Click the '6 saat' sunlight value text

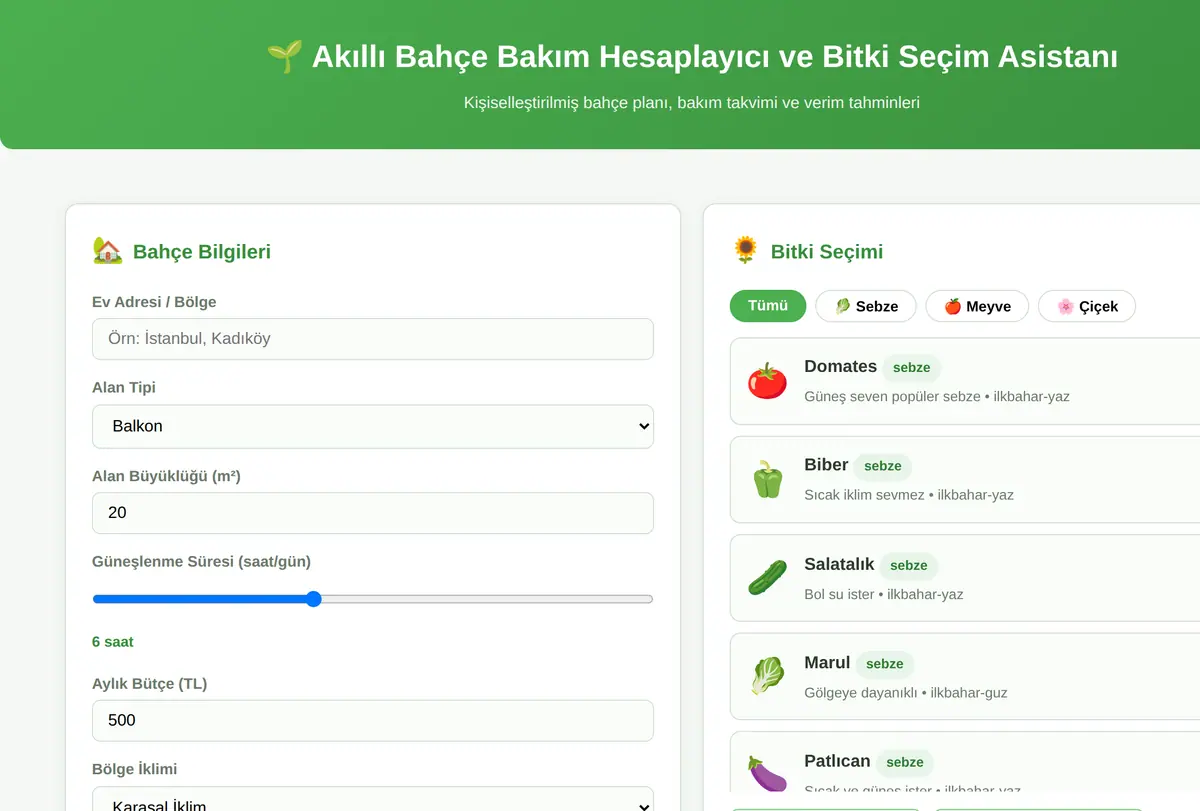click(113, 642)
